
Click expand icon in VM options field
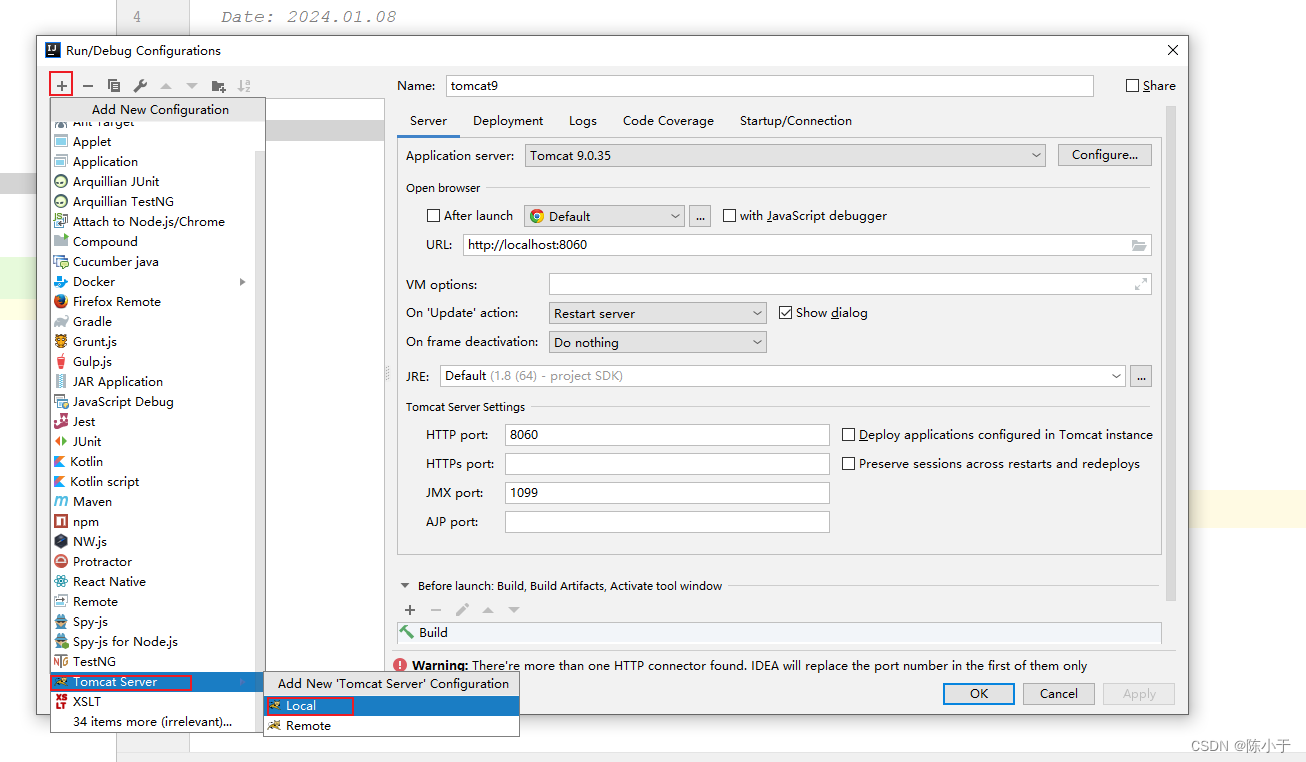(x=1141, y=285)
